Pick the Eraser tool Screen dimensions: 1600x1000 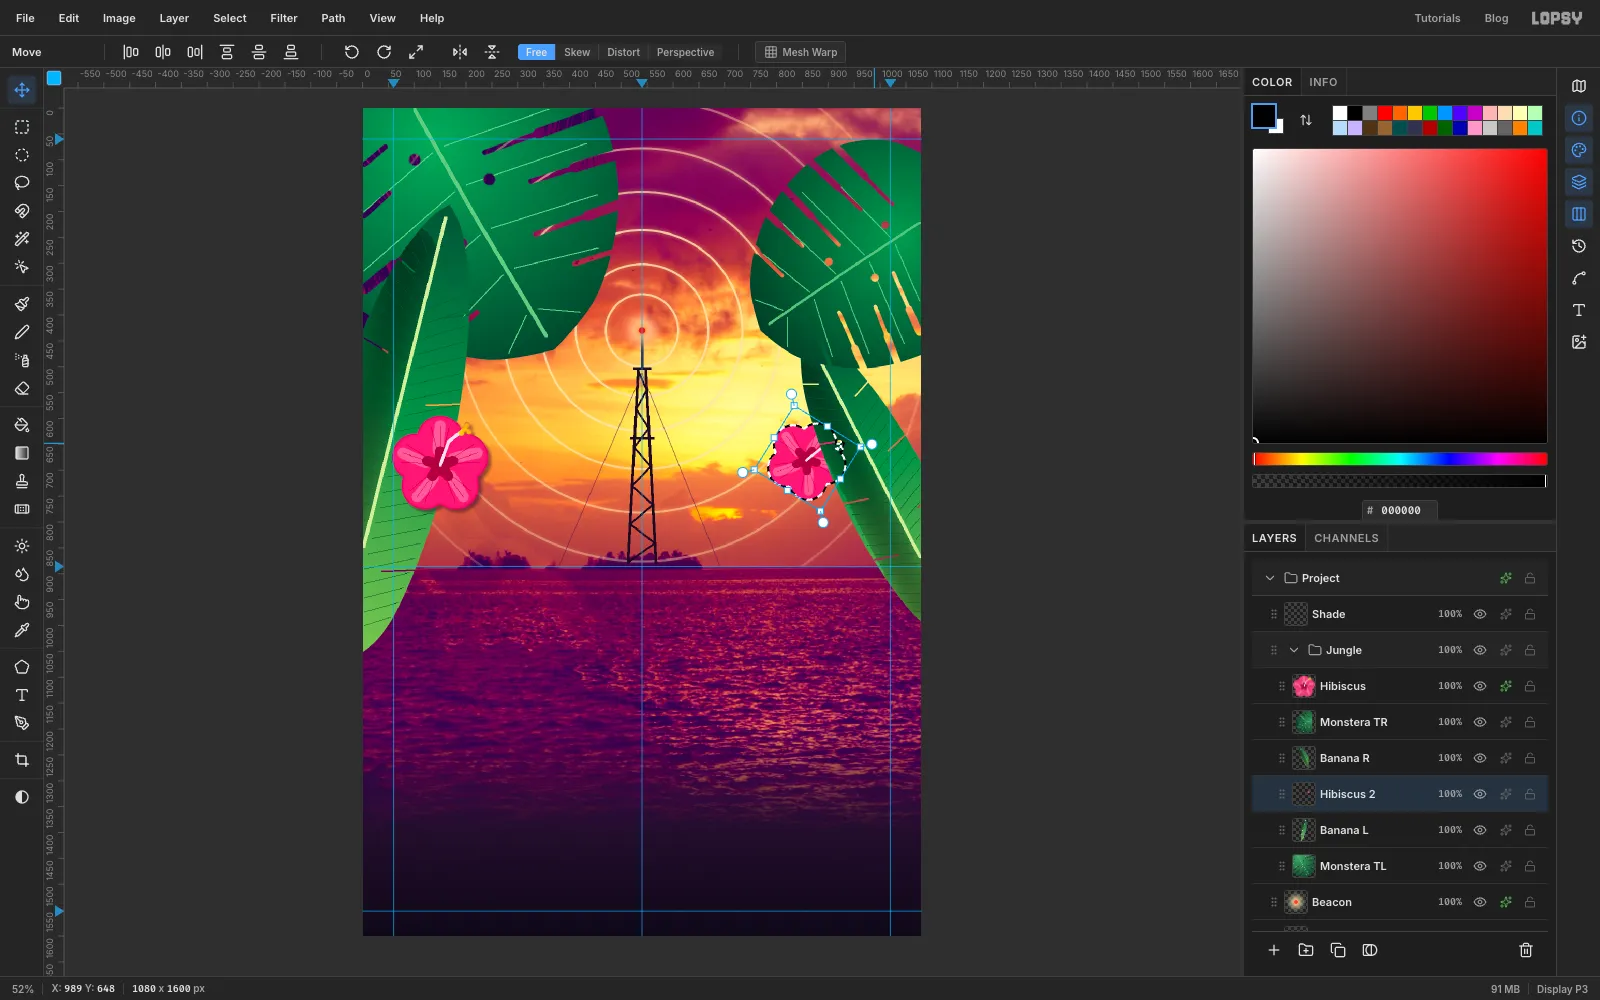tap(22, 389)
